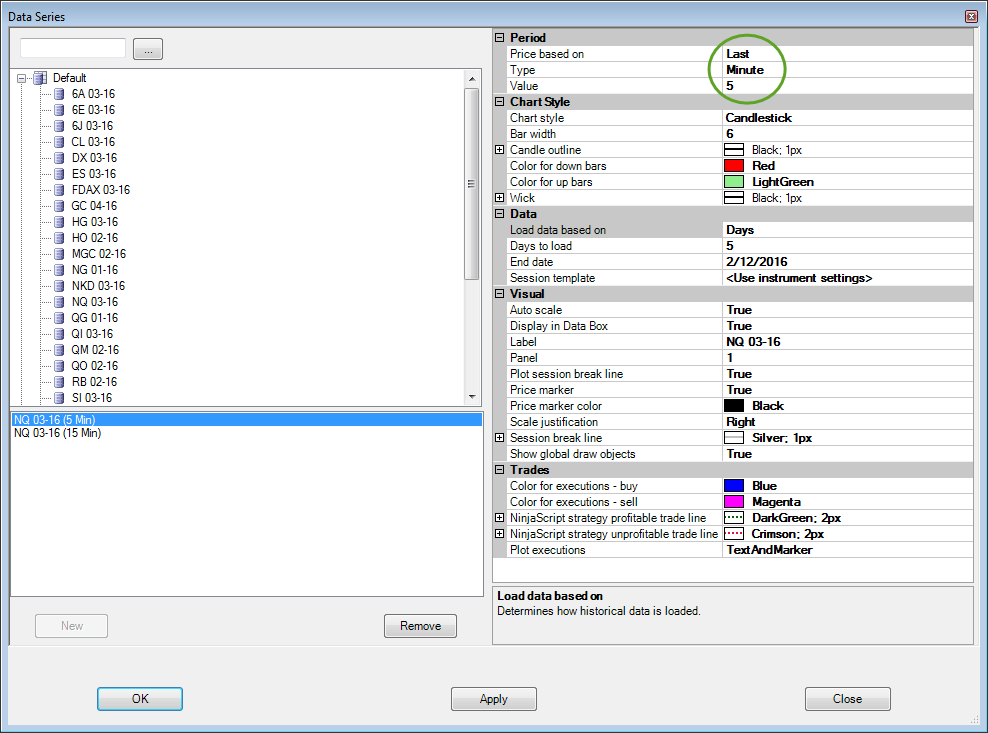Open the Session template dropdown value
Image resolution: width=988 pixels, height=733 pixels.
pos(847,278)
